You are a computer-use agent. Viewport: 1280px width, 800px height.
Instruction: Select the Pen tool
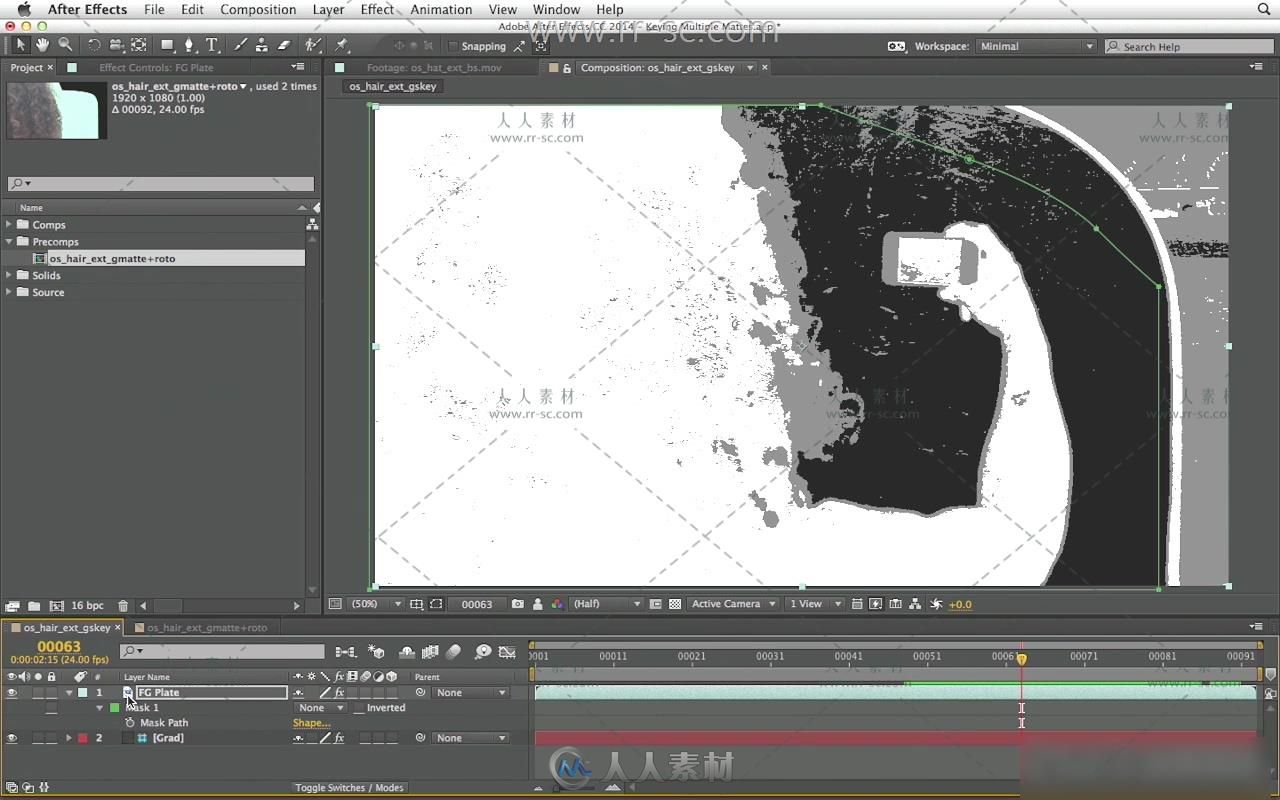pyautogui.click(x=189, y=45)
